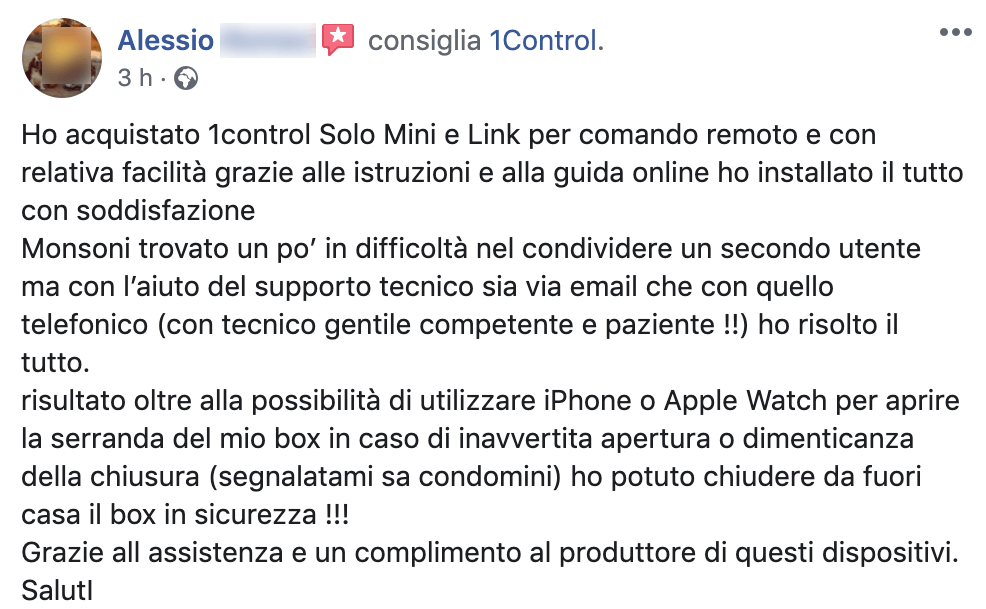Open Alessio's profile via name link
This screenshot has width=986, height=609.
[x=165, y=40]
